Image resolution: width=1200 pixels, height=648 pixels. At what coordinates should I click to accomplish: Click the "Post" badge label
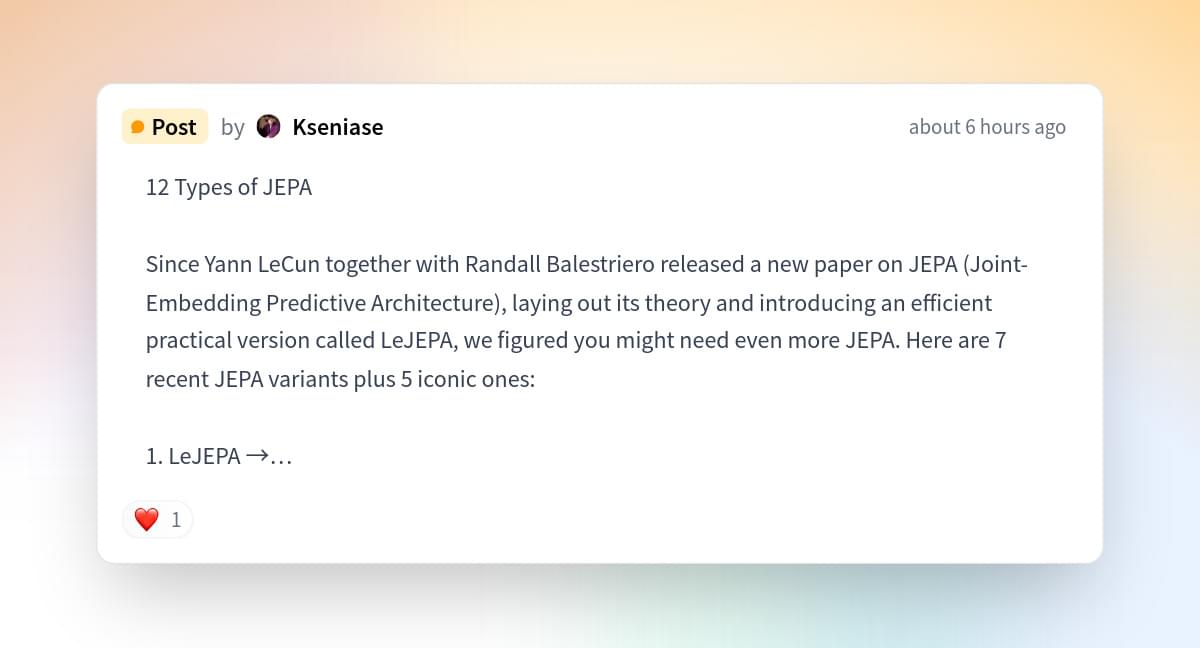click(x=174, y=127)
